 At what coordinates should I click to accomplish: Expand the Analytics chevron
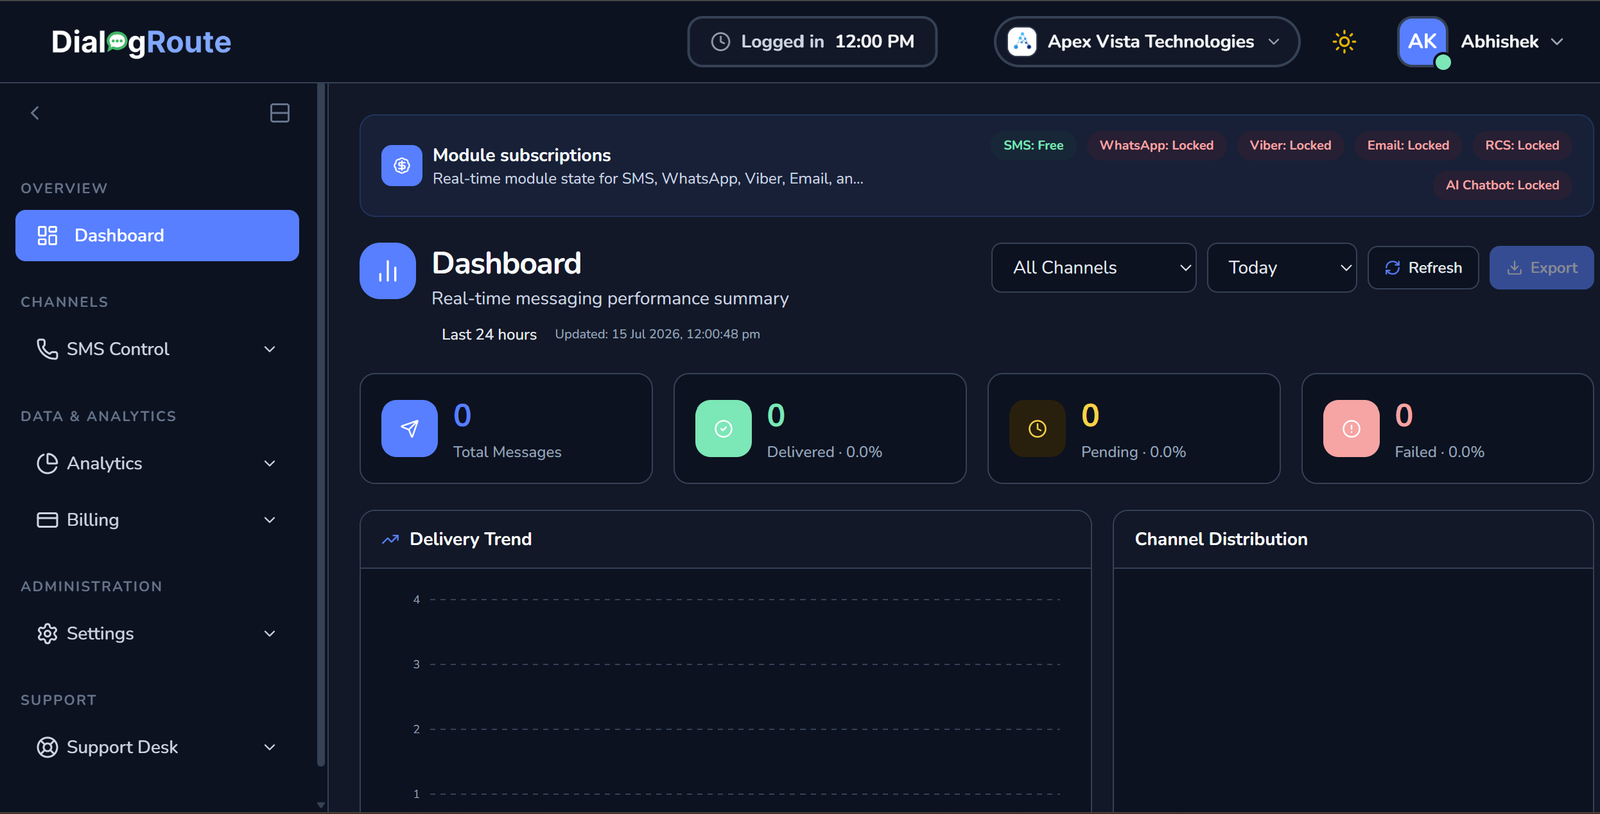(x=270, y=463)
